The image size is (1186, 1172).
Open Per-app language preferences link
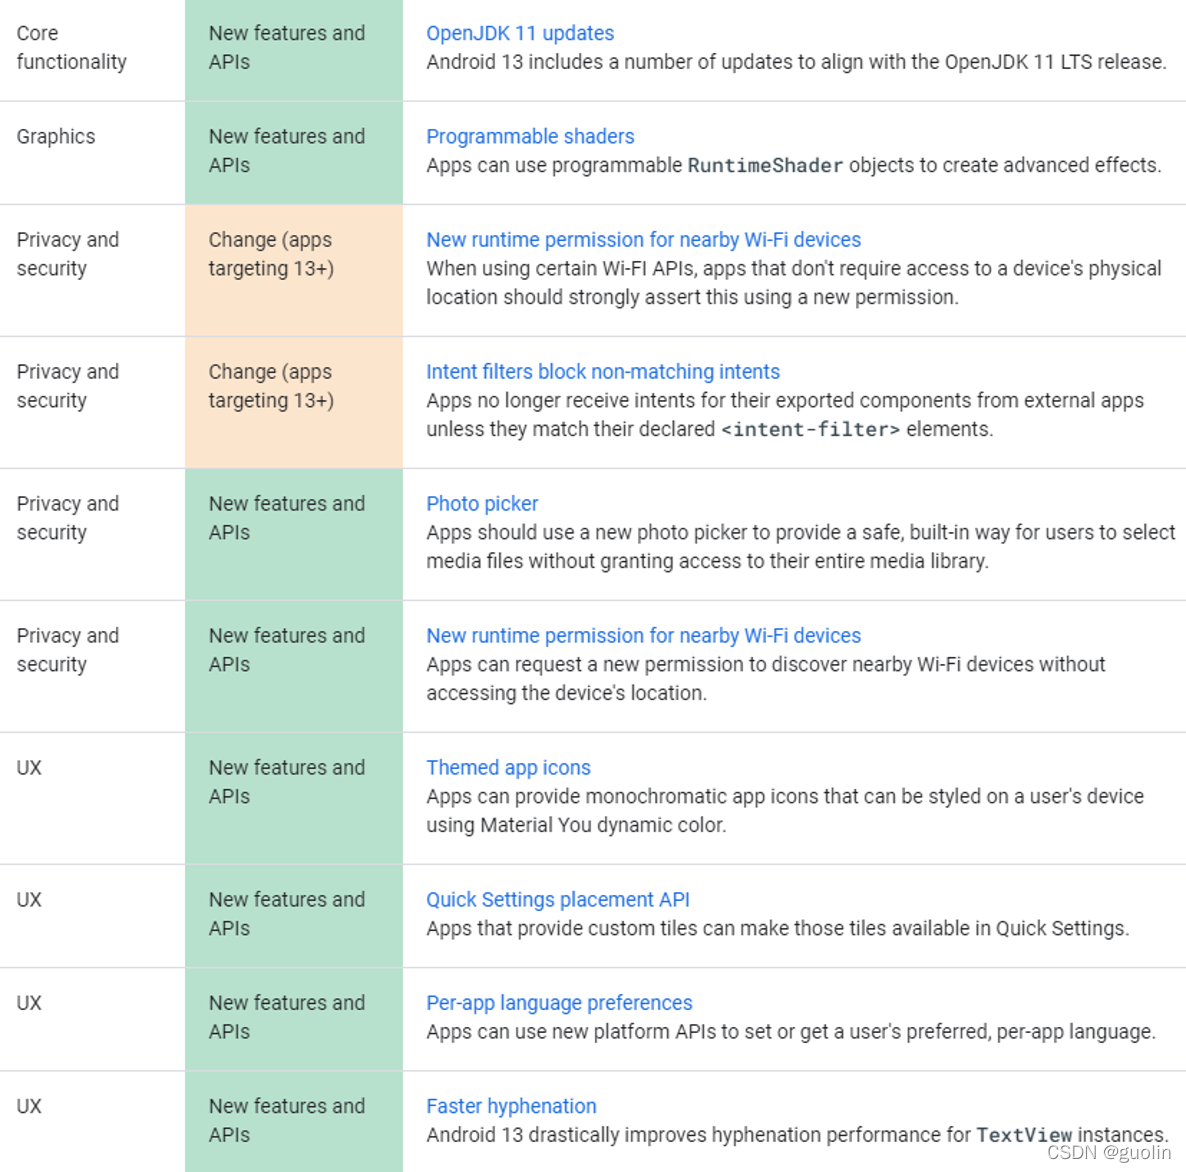click(x=559, y=1003)
